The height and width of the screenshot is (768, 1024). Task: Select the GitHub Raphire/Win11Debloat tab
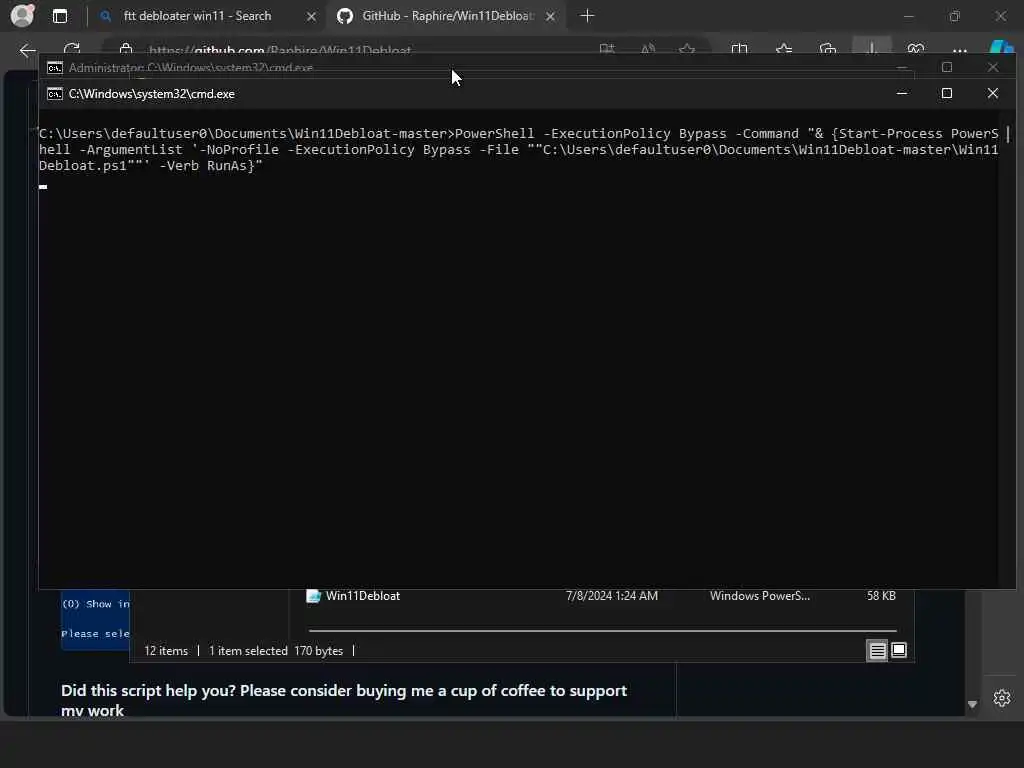[x=447, y=16]
